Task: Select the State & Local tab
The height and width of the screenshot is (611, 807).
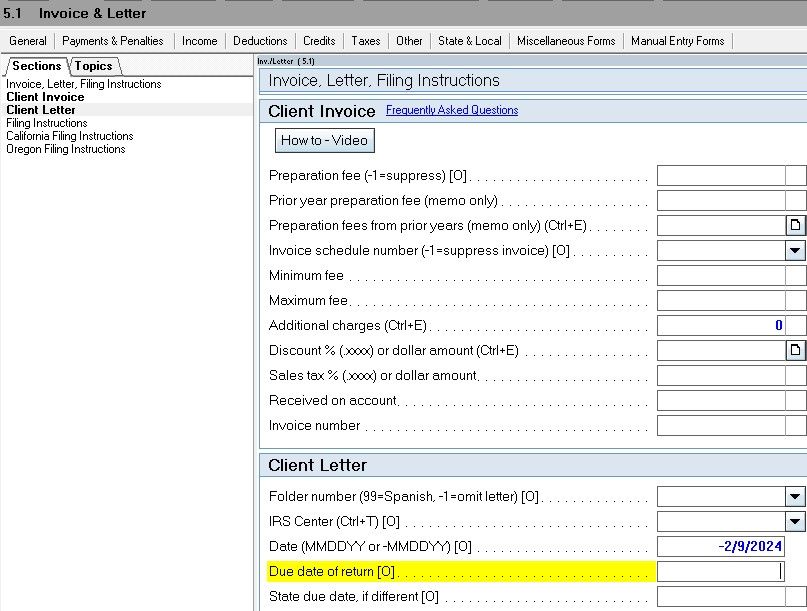Action: click(470, 41)
